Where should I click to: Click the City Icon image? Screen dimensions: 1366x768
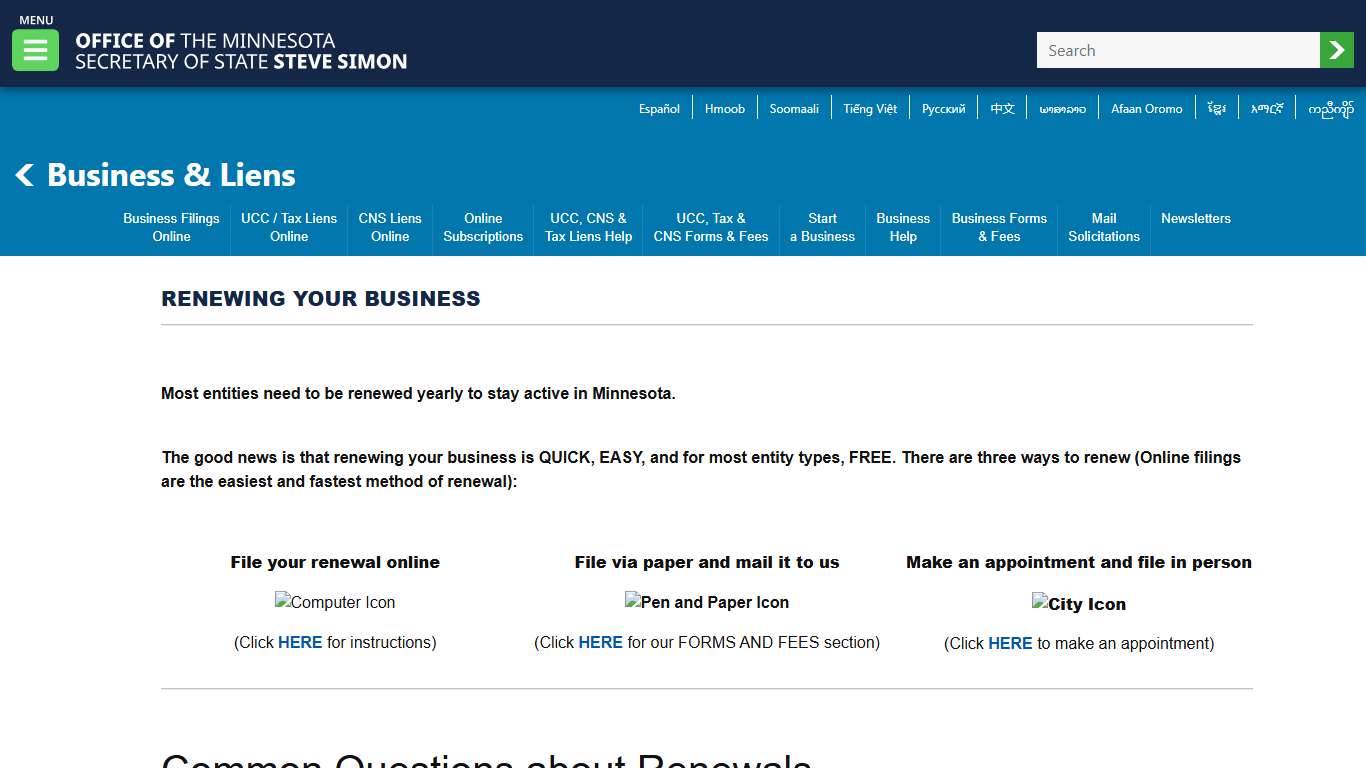[x=1078, y=604]
